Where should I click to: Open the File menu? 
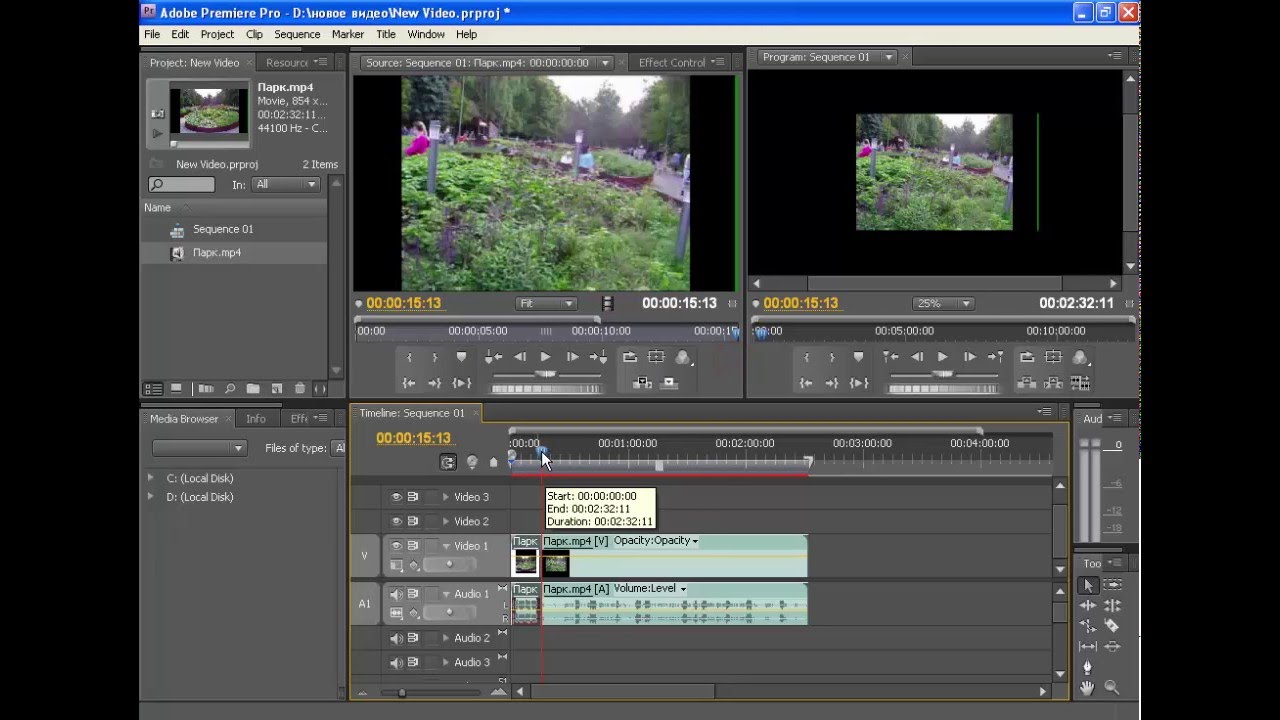coord(152,34)
